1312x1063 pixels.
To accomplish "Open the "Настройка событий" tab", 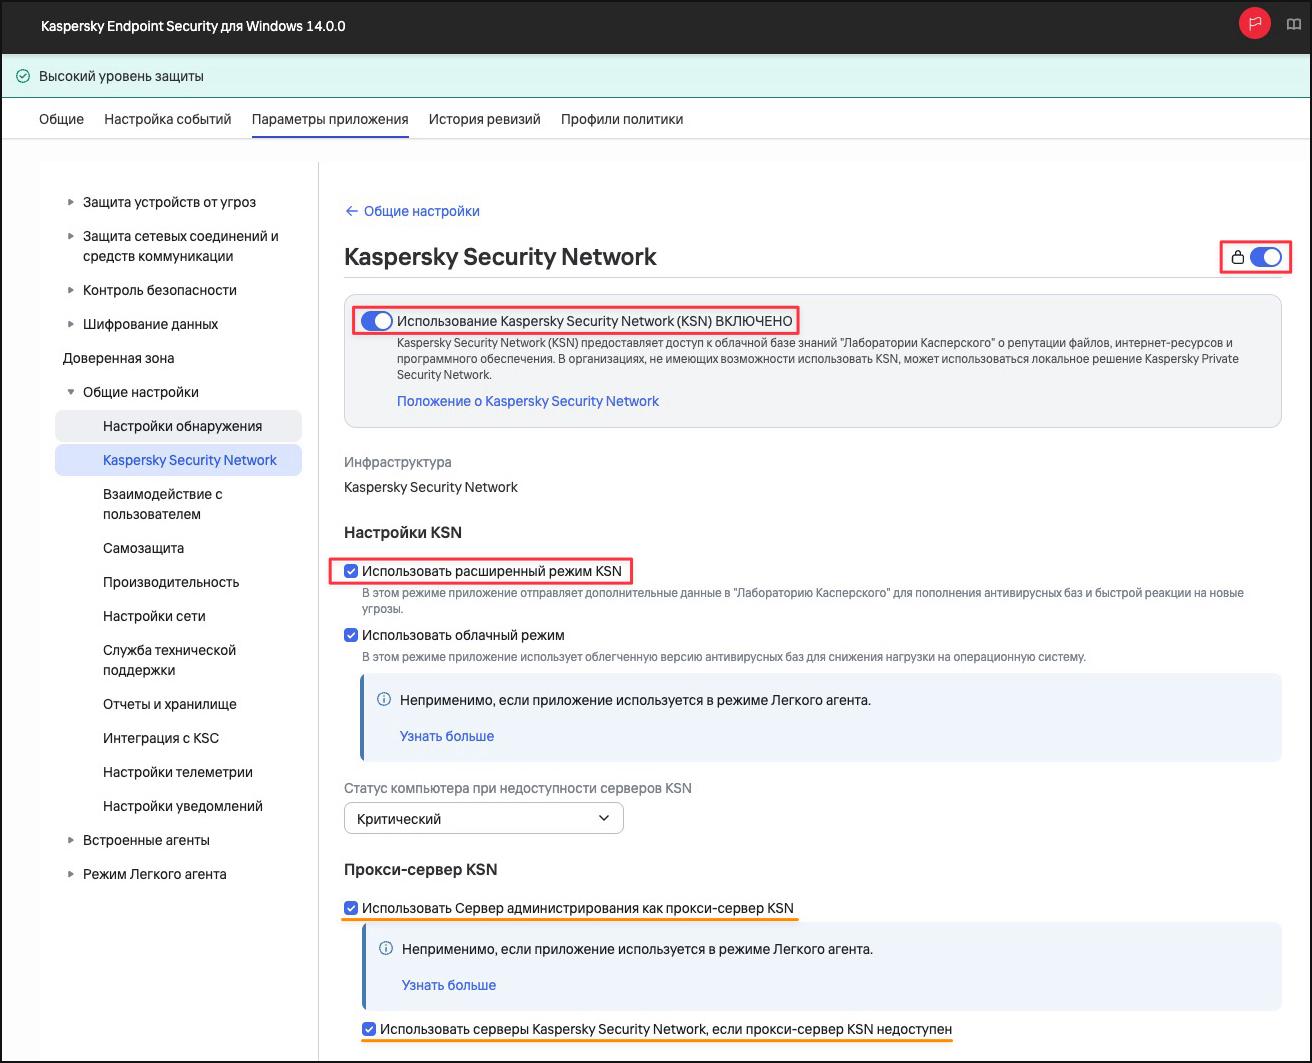I will tap(168, 119).
